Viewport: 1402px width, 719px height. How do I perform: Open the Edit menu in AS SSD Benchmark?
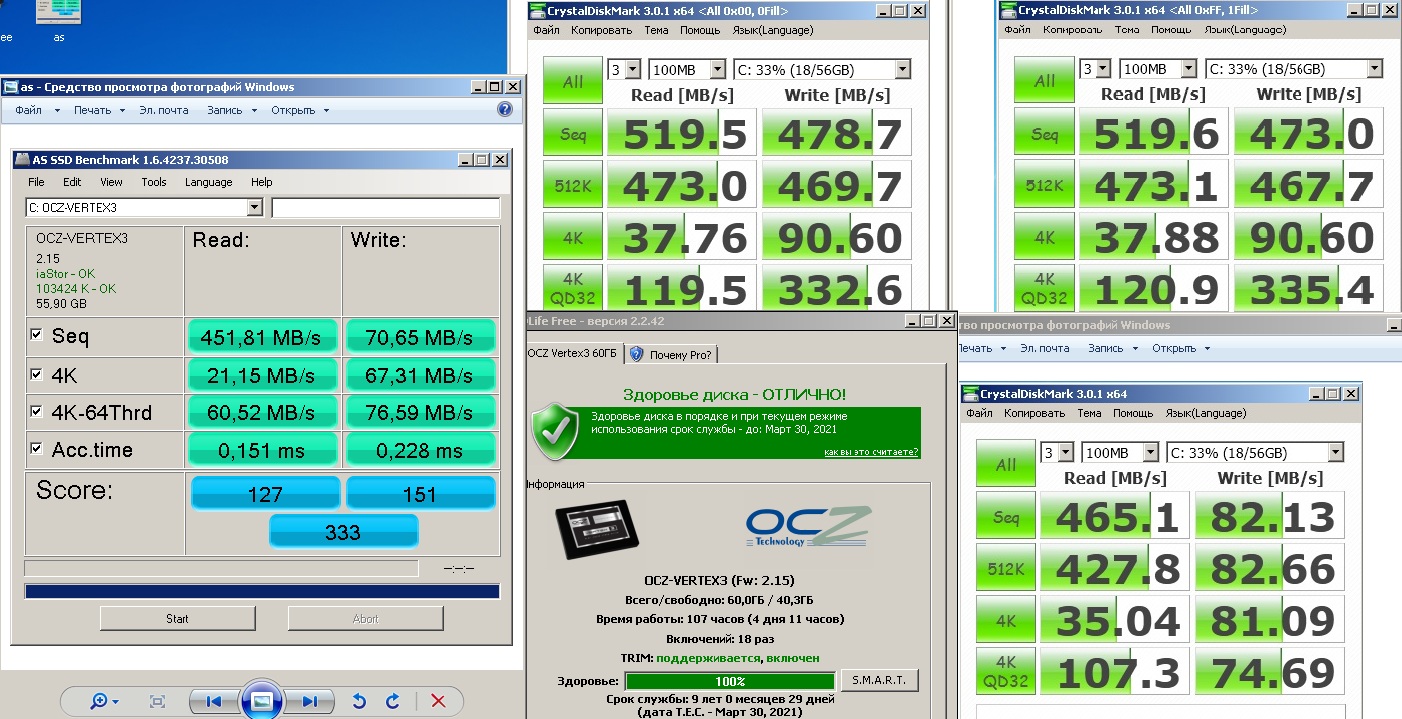(72, 182)
